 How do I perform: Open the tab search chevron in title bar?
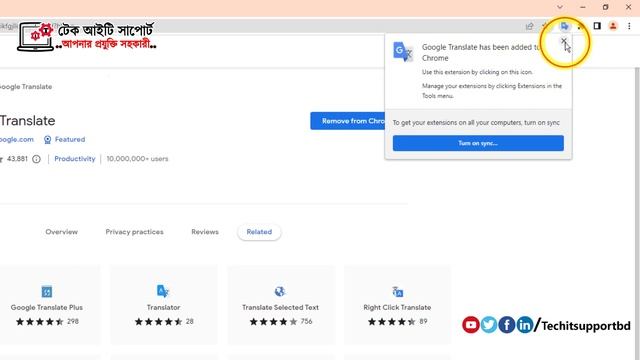(560, 7)
